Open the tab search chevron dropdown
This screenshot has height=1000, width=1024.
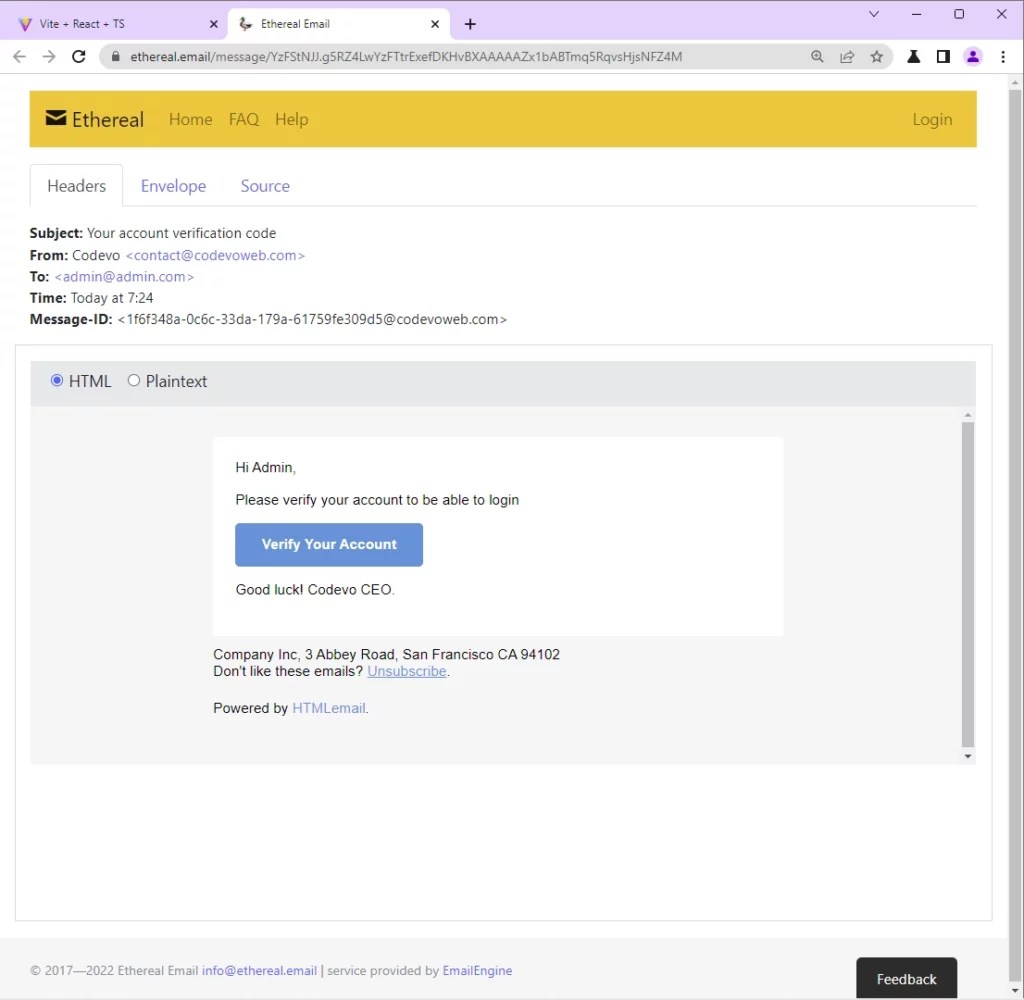click(x=873, y=14)
